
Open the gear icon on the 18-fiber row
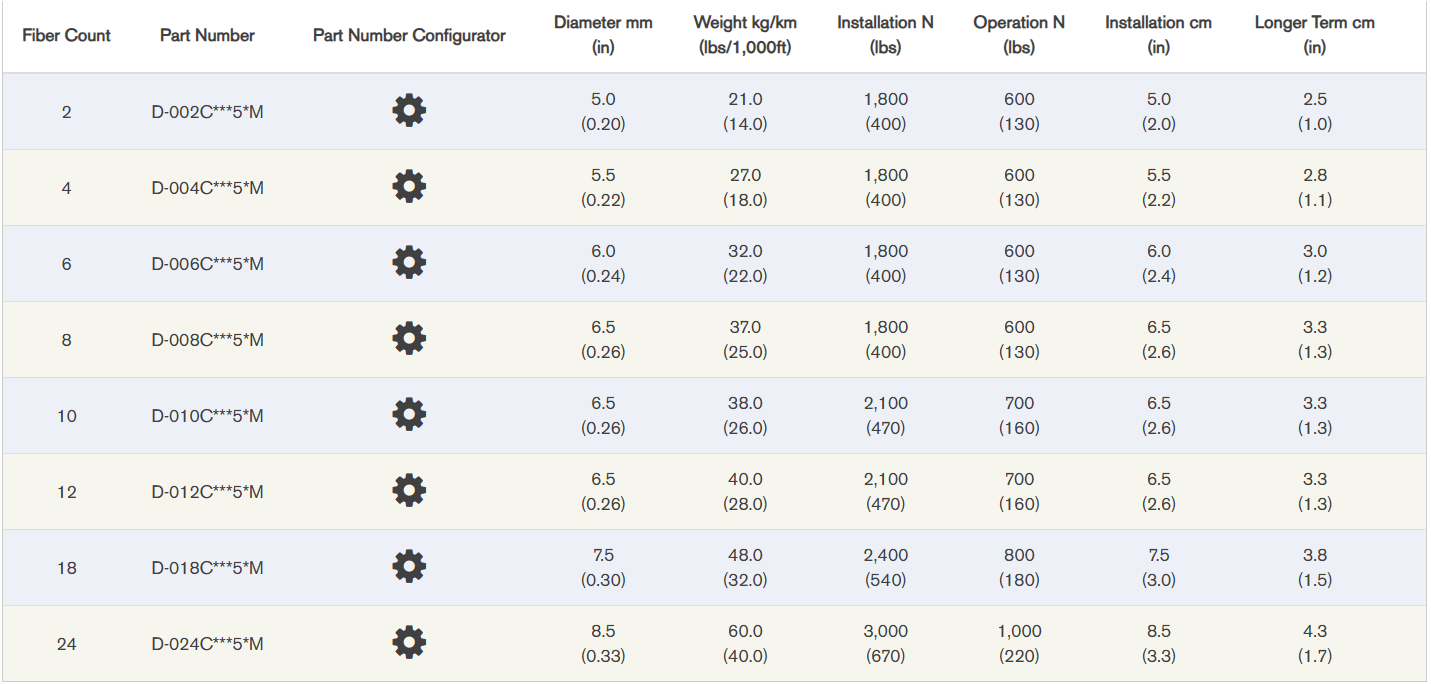coord(409,565)
